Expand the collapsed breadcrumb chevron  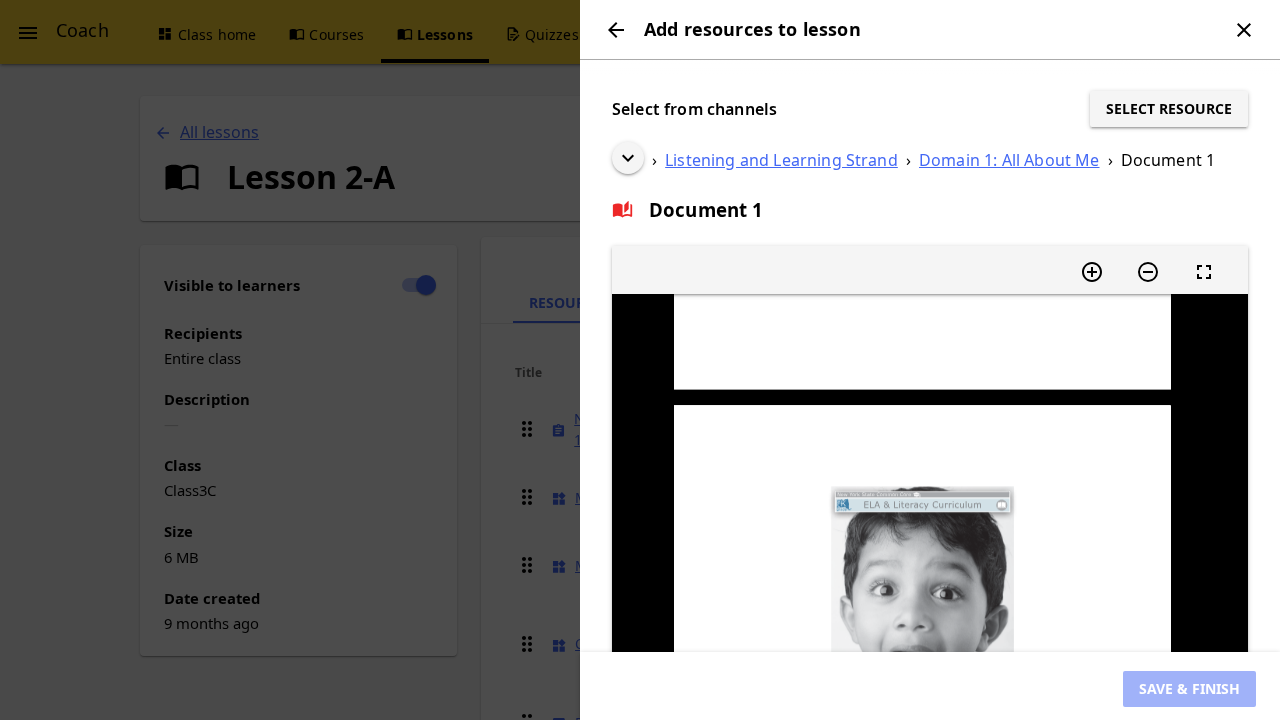[628, 158]
